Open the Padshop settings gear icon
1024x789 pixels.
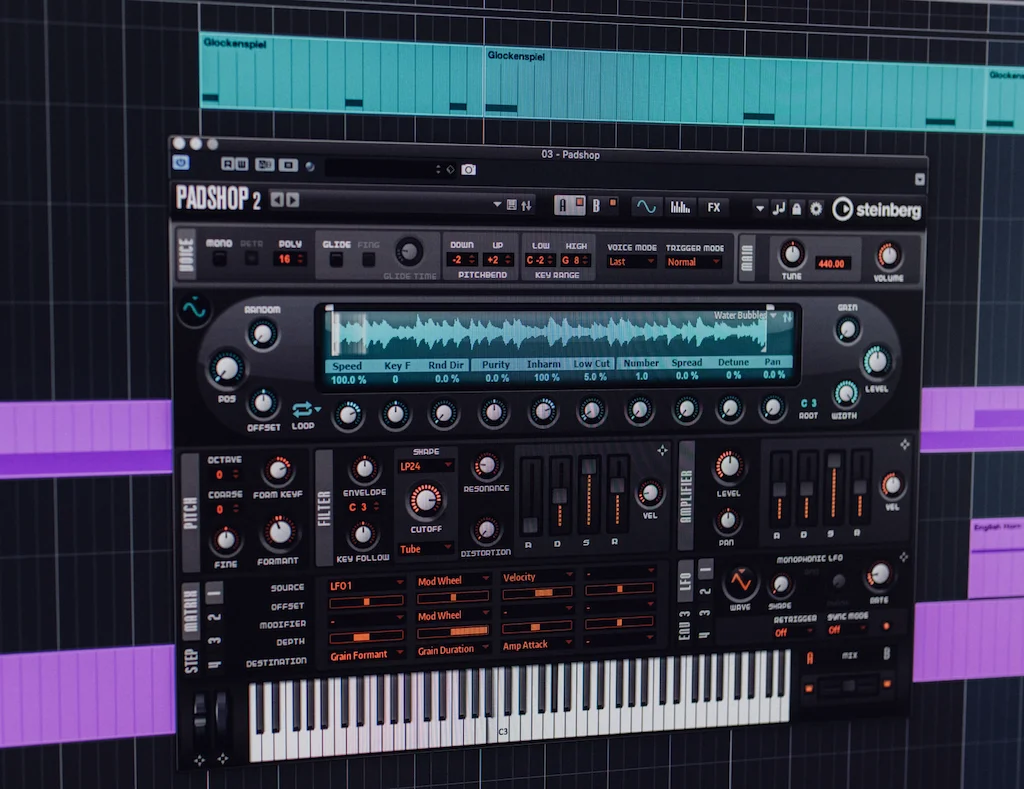(816, 209)
